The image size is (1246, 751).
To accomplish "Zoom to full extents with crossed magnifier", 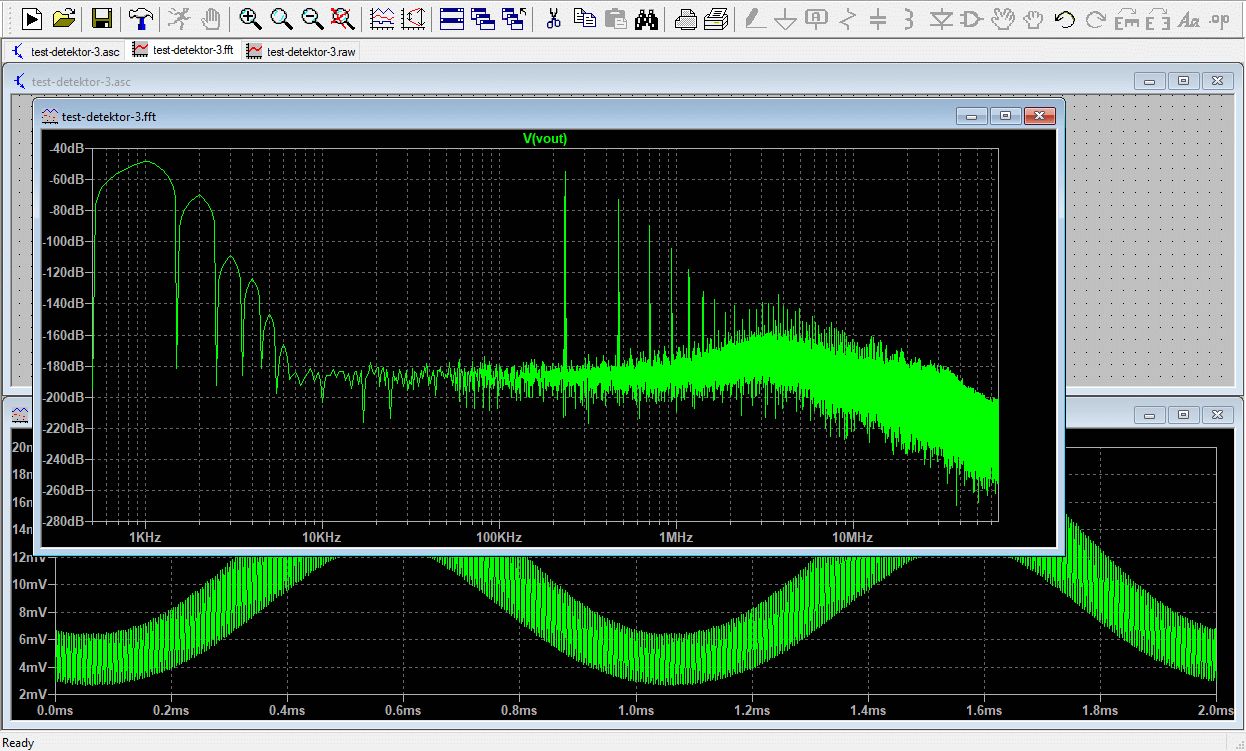I will point(343,17).
